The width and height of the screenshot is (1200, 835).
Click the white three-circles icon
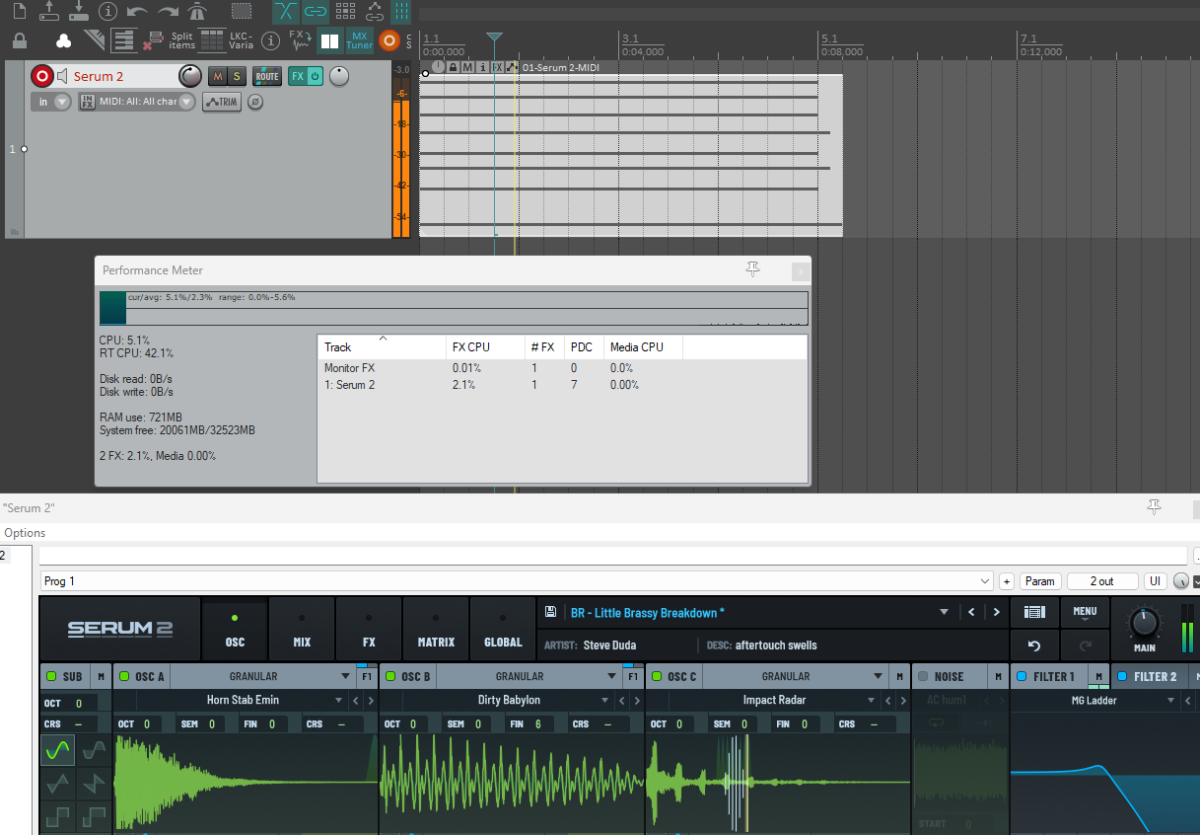(63, 41)
